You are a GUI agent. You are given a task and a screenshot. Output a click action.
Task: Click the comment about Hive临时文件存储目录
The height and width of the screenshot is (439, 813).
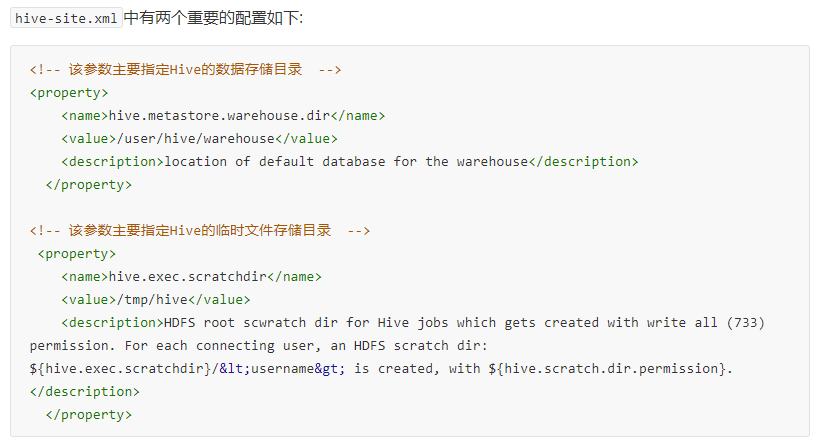tap(200, 230)
